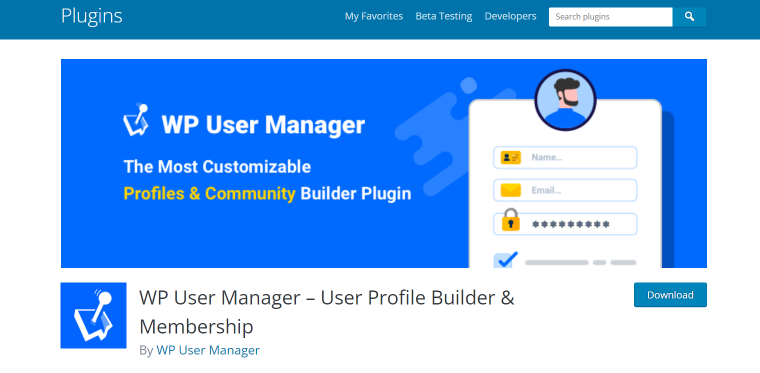Click the Download button

(670, 295)
